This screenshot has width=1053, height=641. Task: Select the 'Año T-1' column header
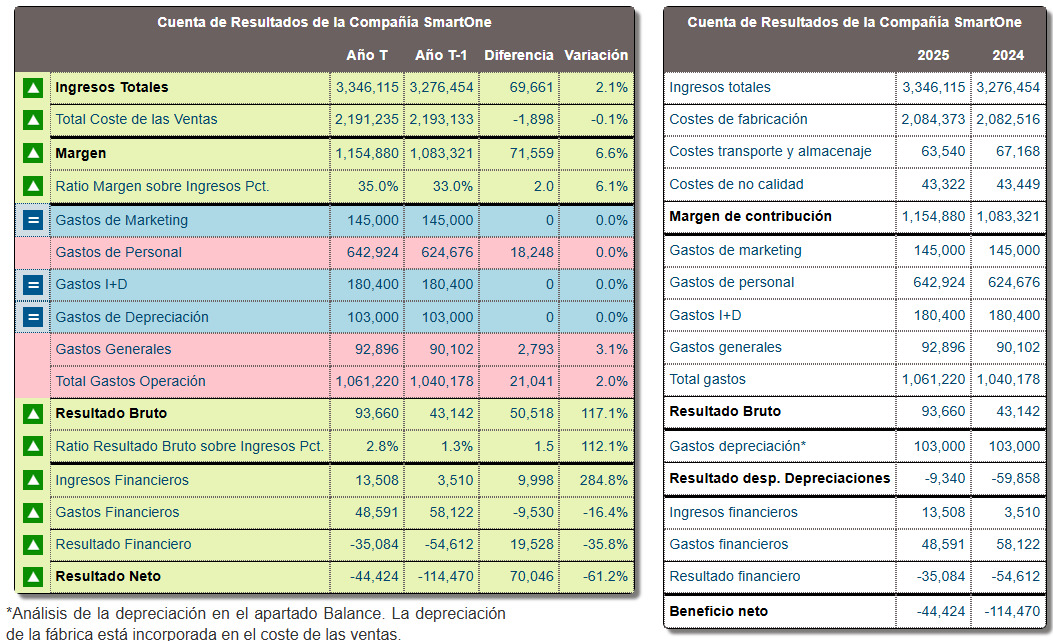point(441,55)
